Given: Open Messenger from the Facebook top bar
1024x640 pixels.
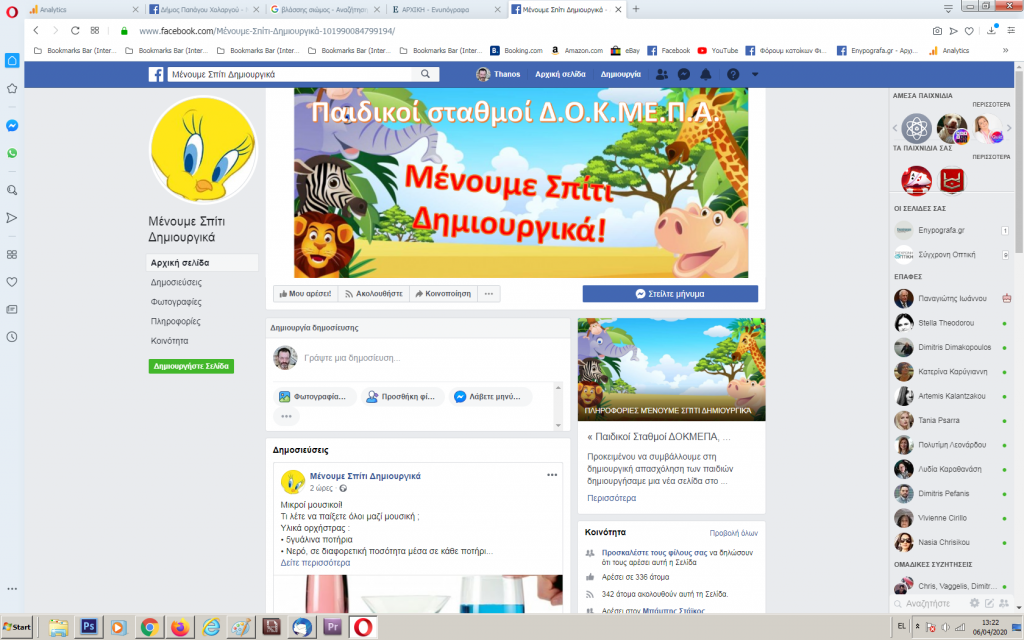Looking at the screenshot, I should point(684,75).
